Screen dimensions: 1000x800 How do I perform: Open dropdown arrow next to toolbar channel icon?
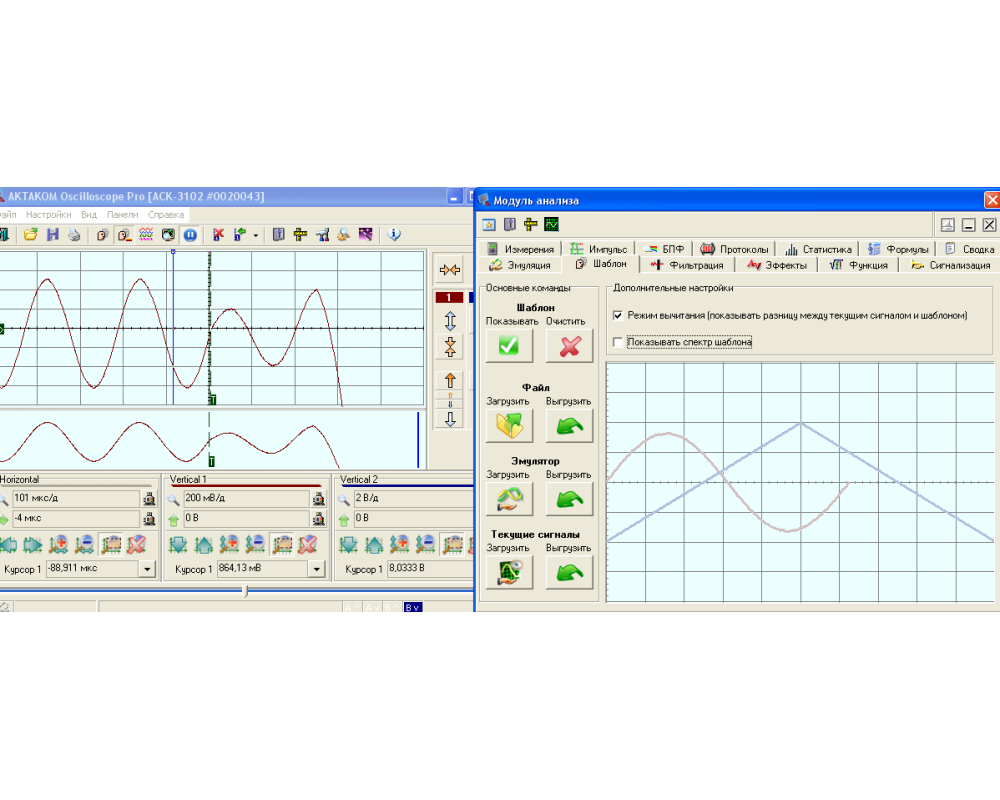click(256, 236)
